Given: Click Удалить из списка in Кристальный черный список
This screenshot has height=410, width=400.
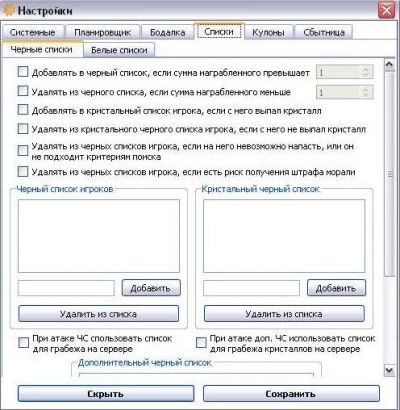Looking at the screenshot, I should [x=284, y=314].
